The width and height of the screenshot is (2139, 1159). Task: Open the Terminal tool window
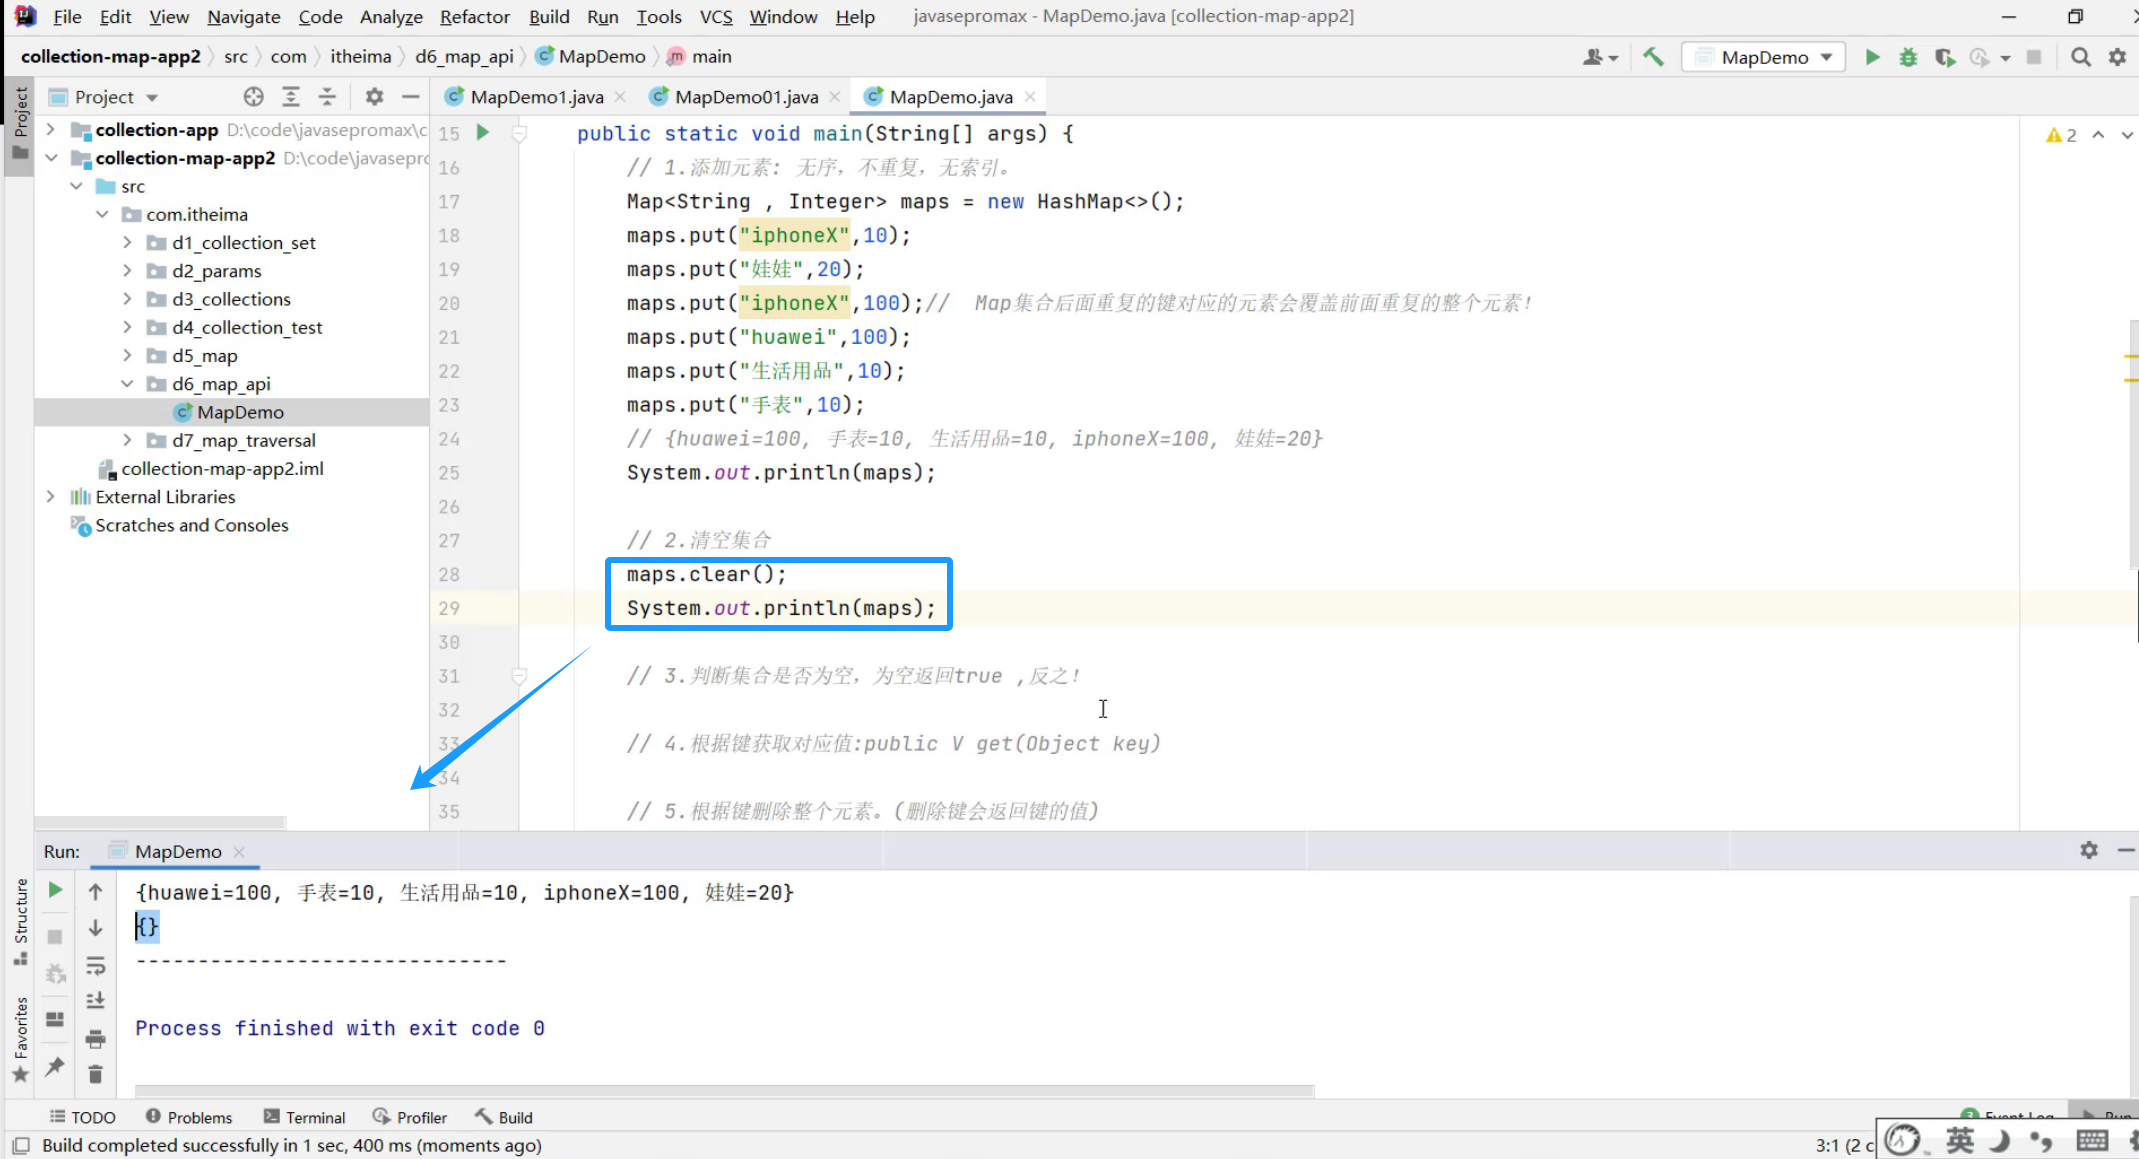pos(304,1117)
